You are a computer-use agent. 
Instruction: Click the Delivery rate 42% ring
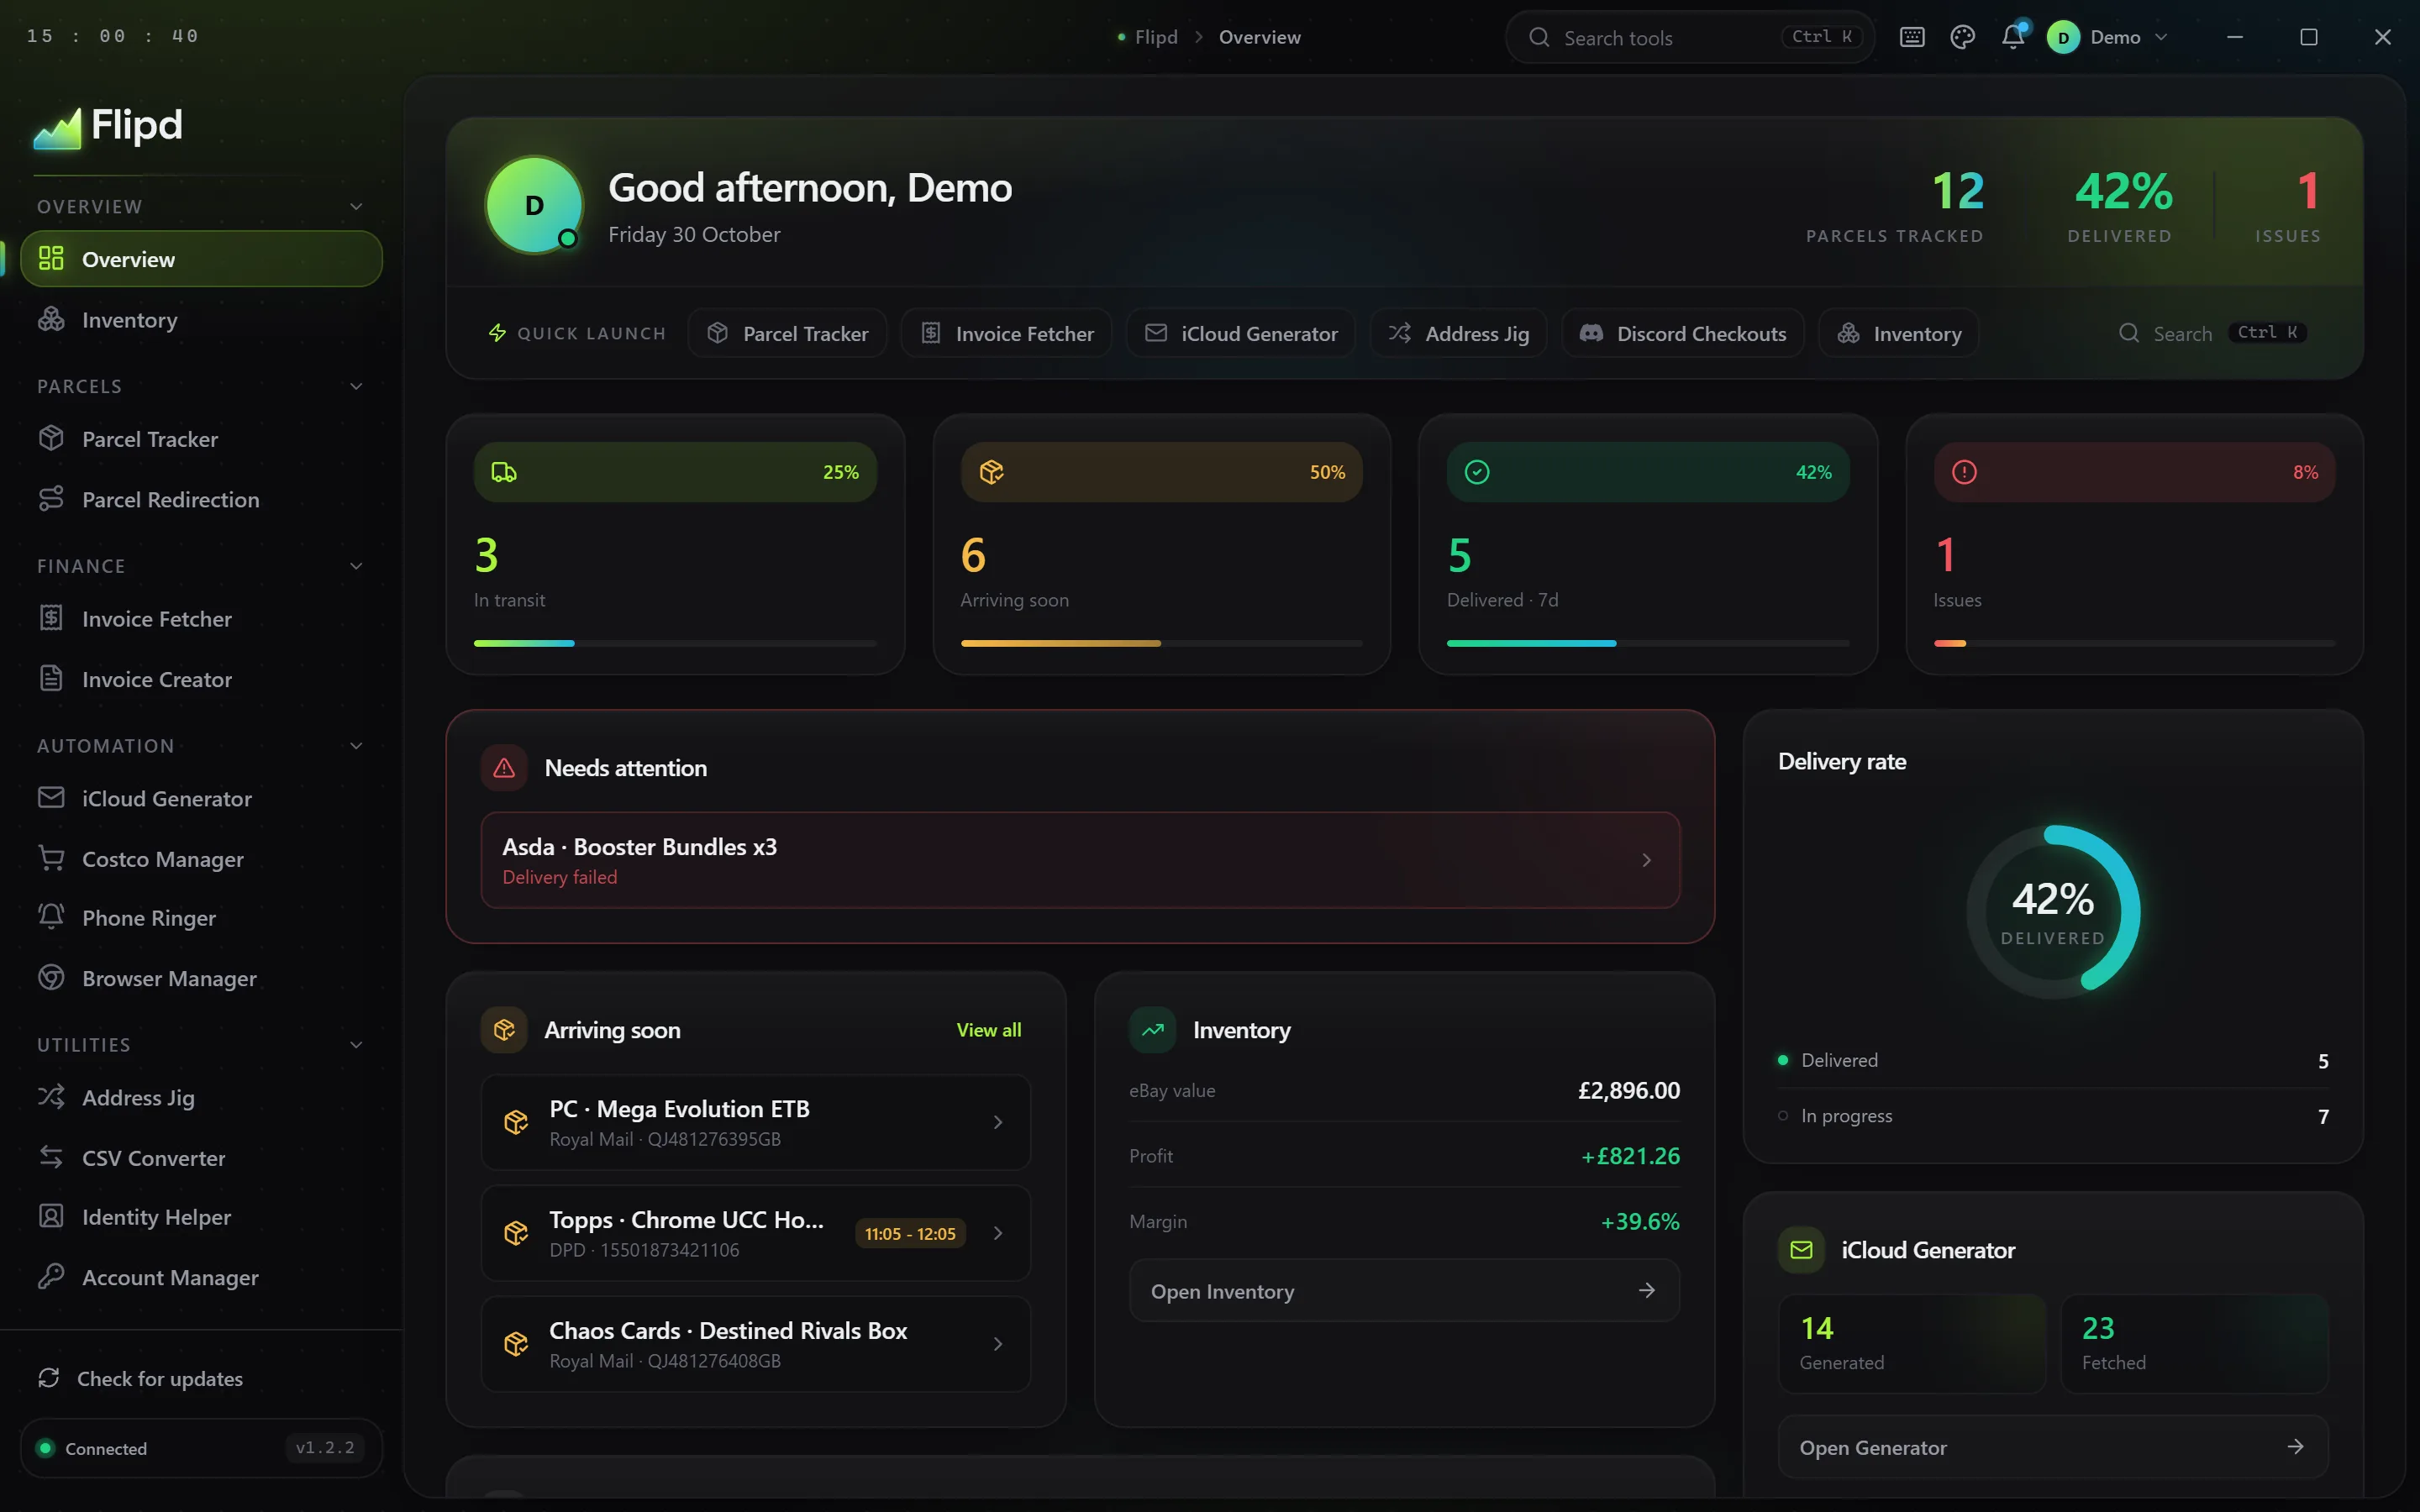[x=2053, y=912]
